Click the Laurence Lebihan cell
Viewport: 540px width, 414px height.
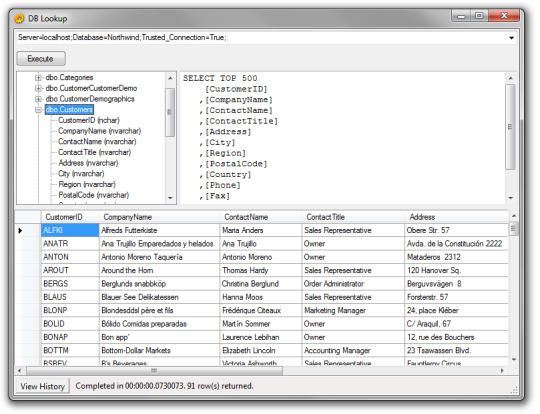(261, 338)
